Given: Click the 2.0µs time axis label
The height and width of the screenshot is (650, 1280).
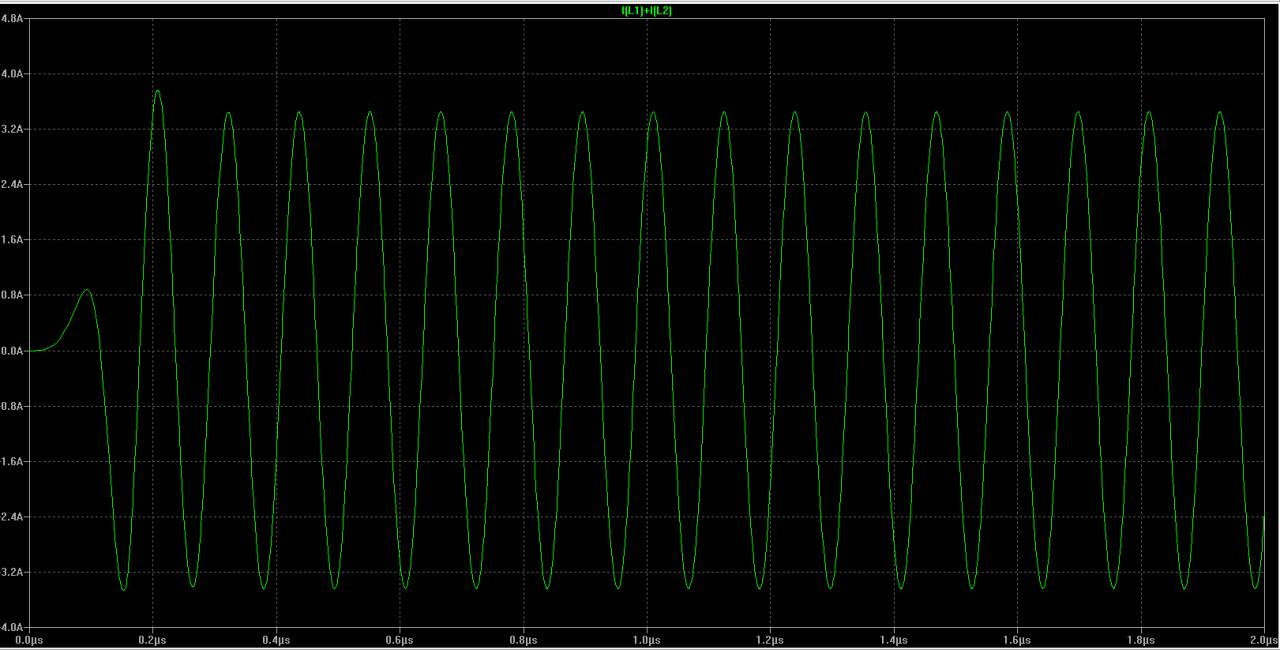Looking at the screenshot, I should (x=1262, y=639).
